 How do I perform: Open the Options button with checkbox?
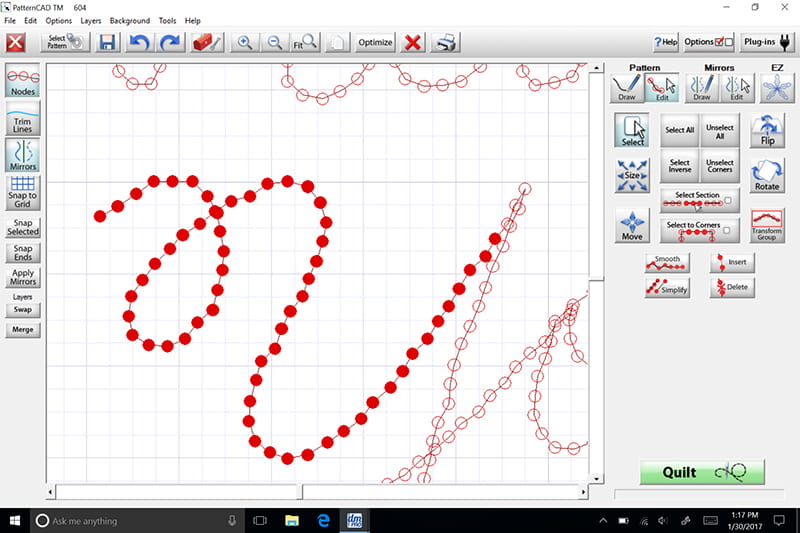point(709,42)
